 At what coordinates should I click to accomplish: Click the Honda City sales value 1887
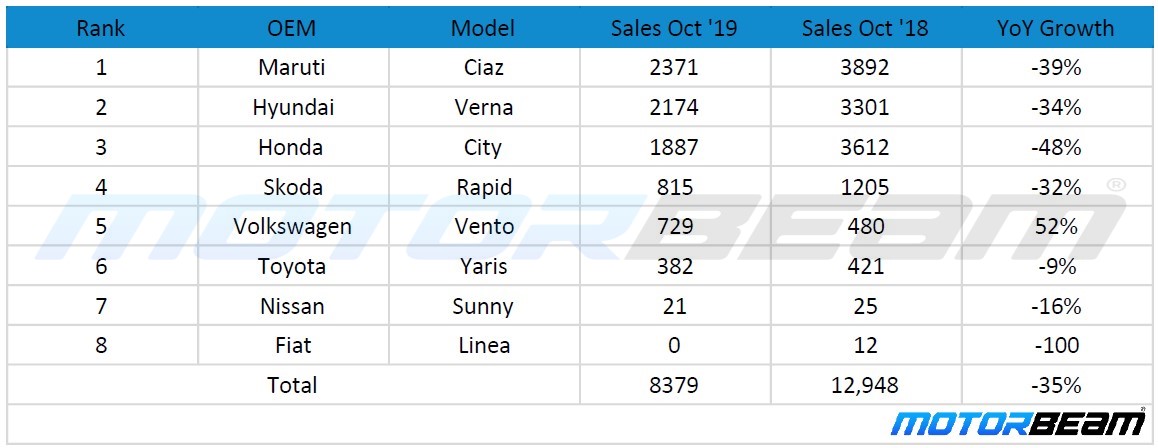[x=674, y=148]
